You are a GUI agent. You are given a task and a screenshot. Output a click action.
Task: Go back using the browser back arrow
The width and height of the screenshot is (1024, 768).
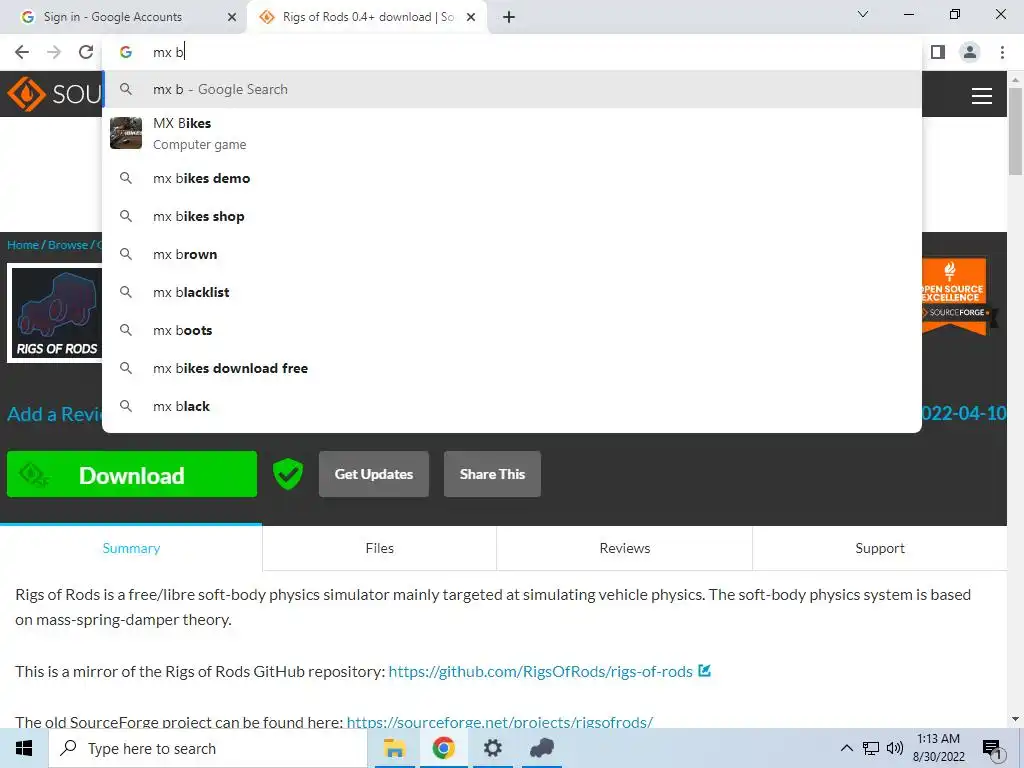click(x=22, y=52)
